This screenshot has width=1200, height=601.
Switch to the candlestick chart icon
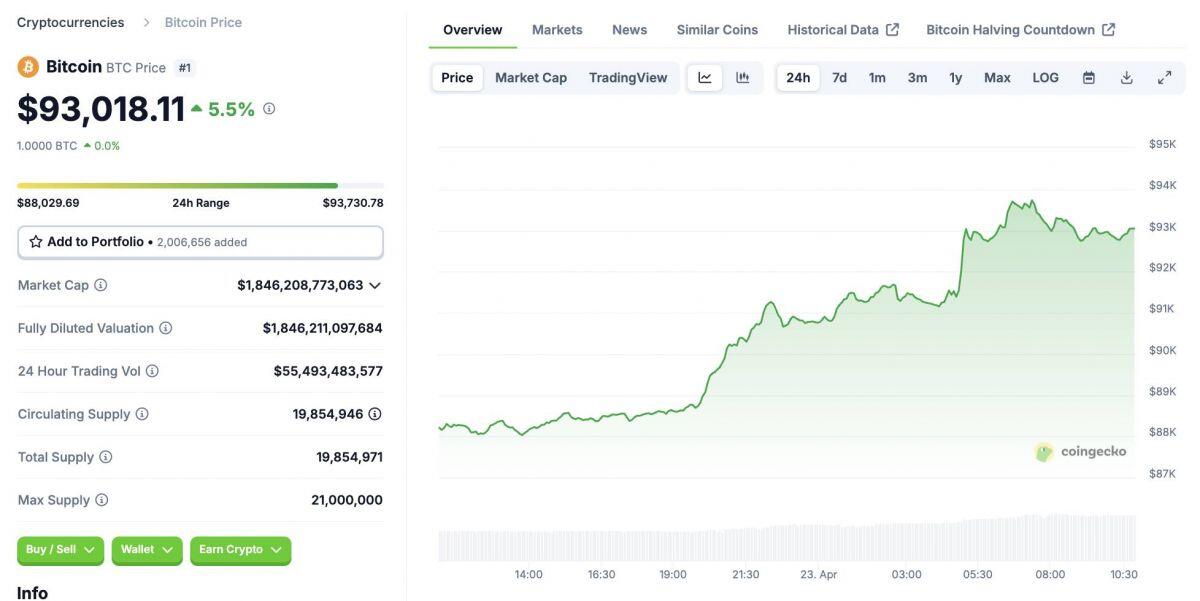[742, 76]
